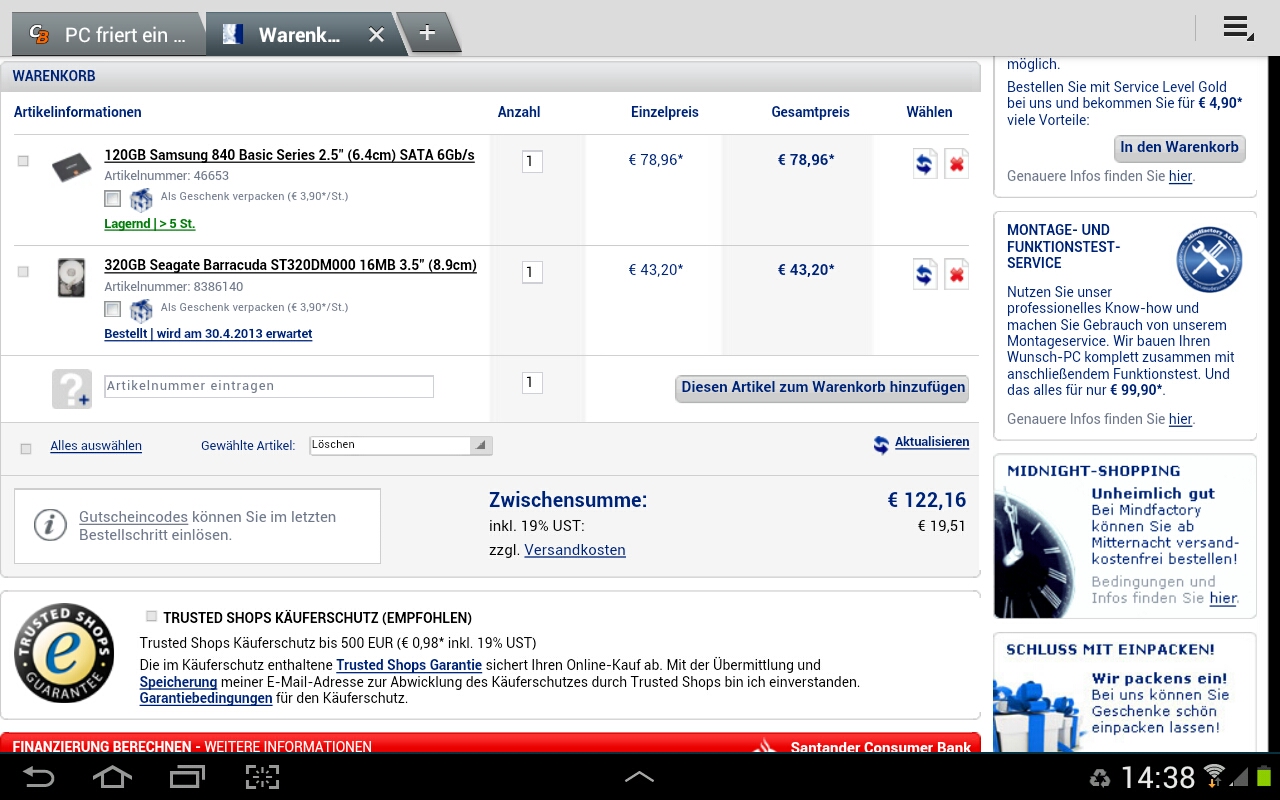The width and height of the screenshot is (1280, 800).
Task: Tap the 14:38 clock
Action: click(1157, 777)
